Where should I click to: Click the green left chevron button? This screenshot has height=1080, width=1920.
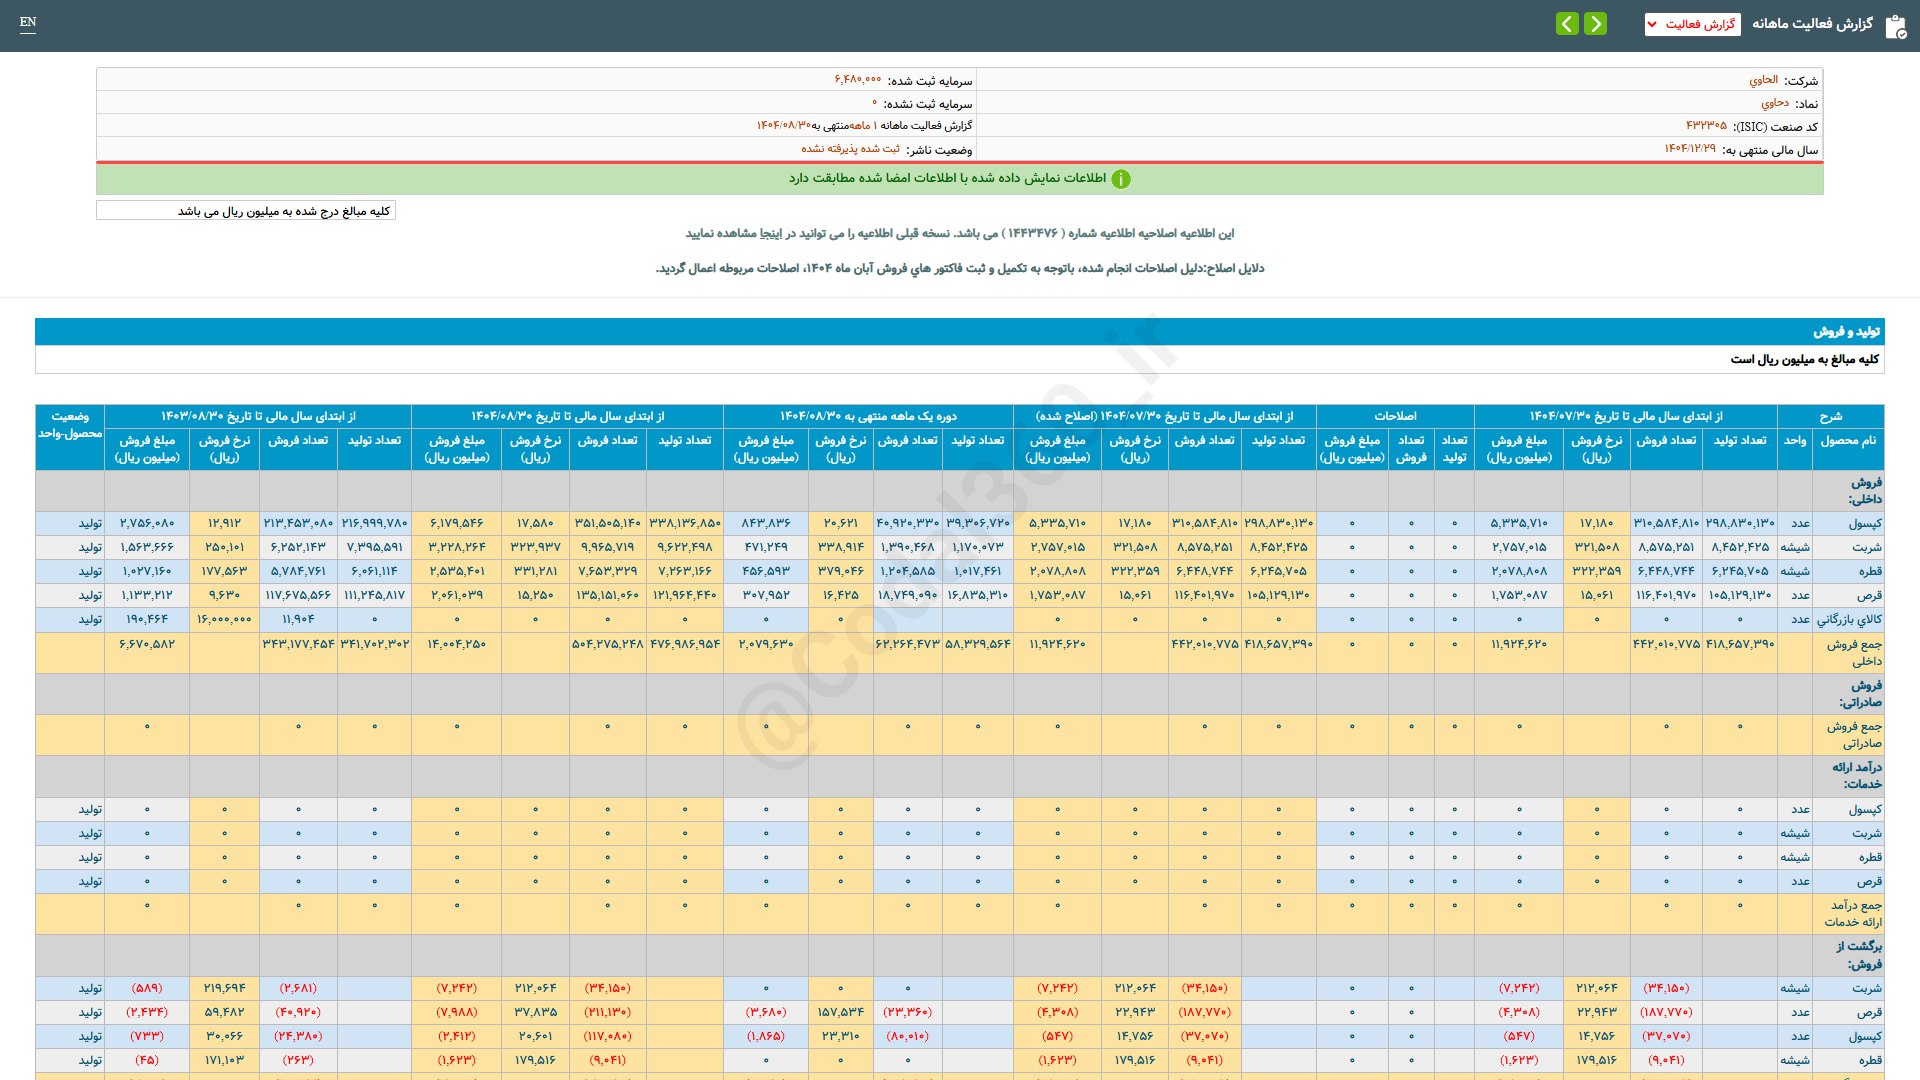click(x=1567, y=24)
